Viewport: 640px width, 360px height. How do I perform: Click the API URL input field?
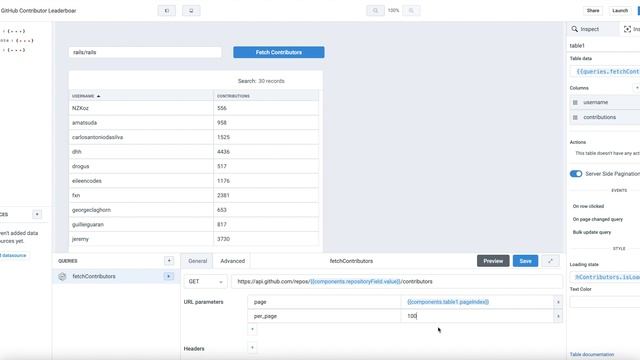[x=397, y=282]
